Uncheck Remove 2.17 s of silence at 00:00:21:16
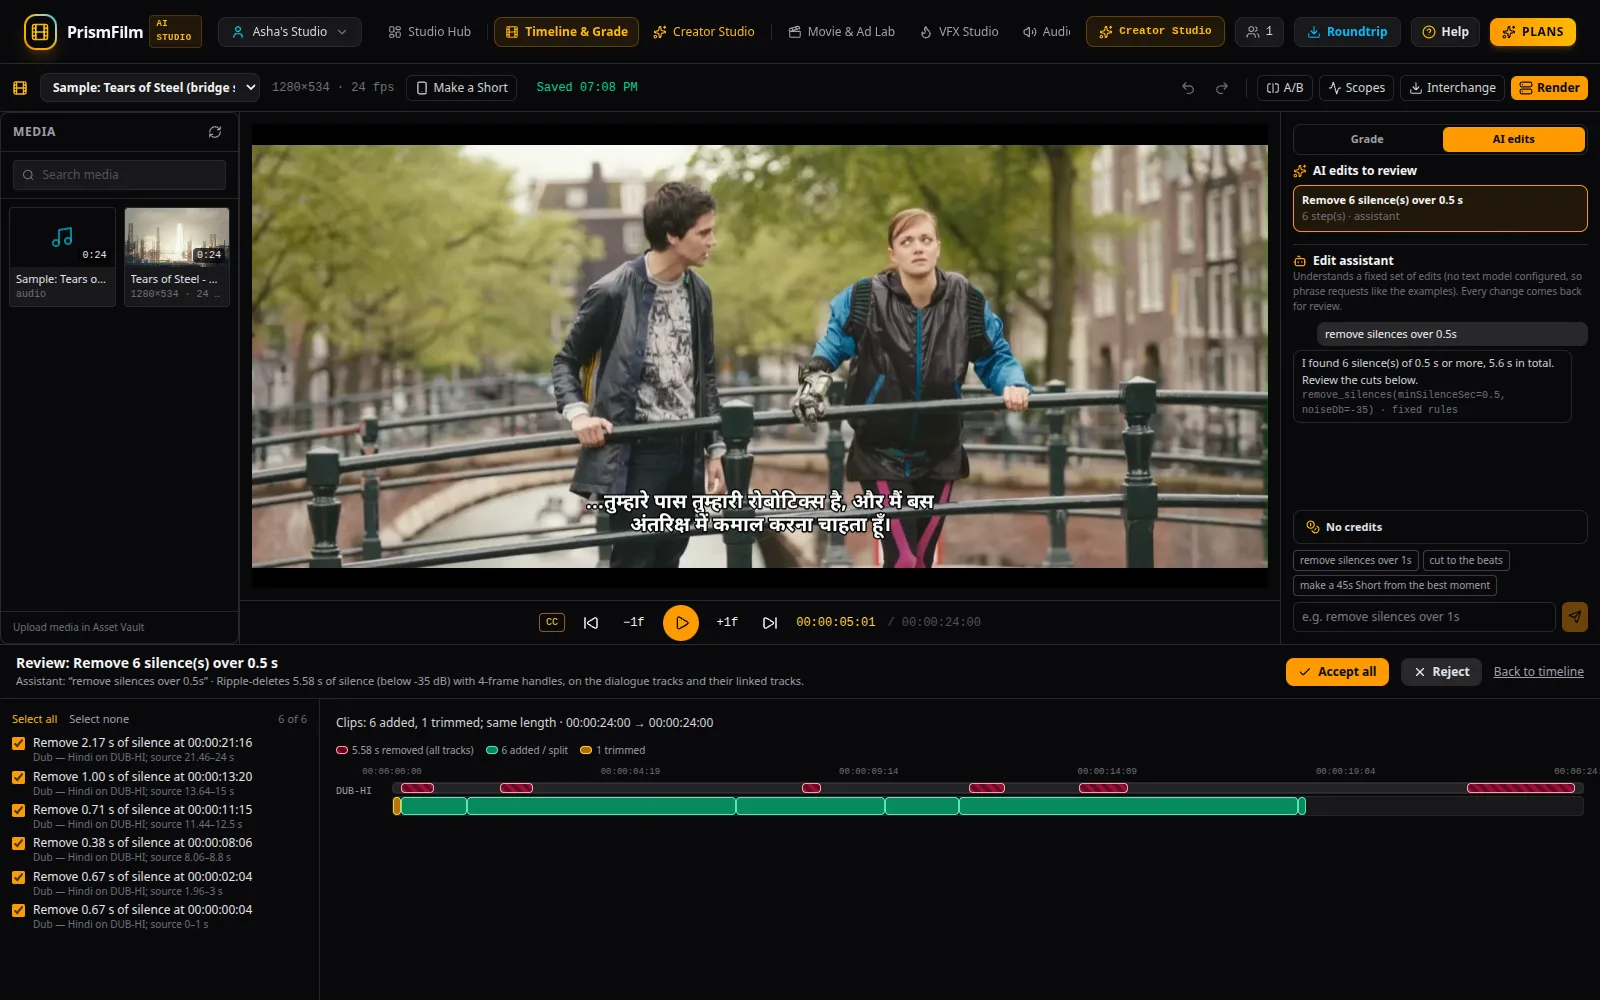This screenshot has width=1600, height=1000. pos(18,743)
